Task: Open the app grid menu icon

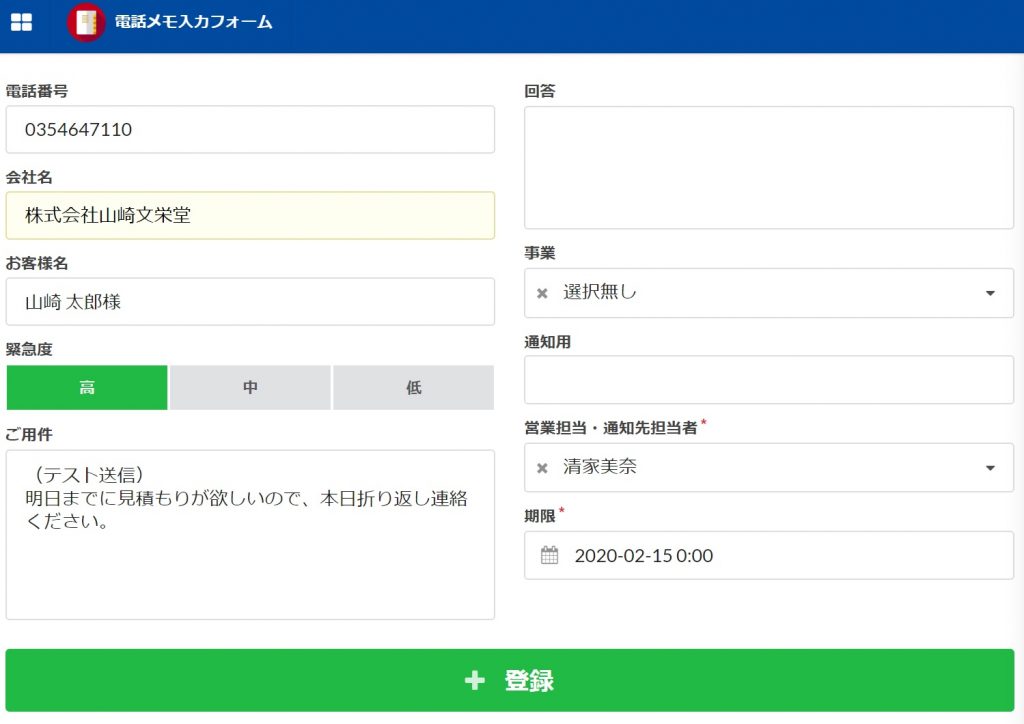Action: click(21, 22)
